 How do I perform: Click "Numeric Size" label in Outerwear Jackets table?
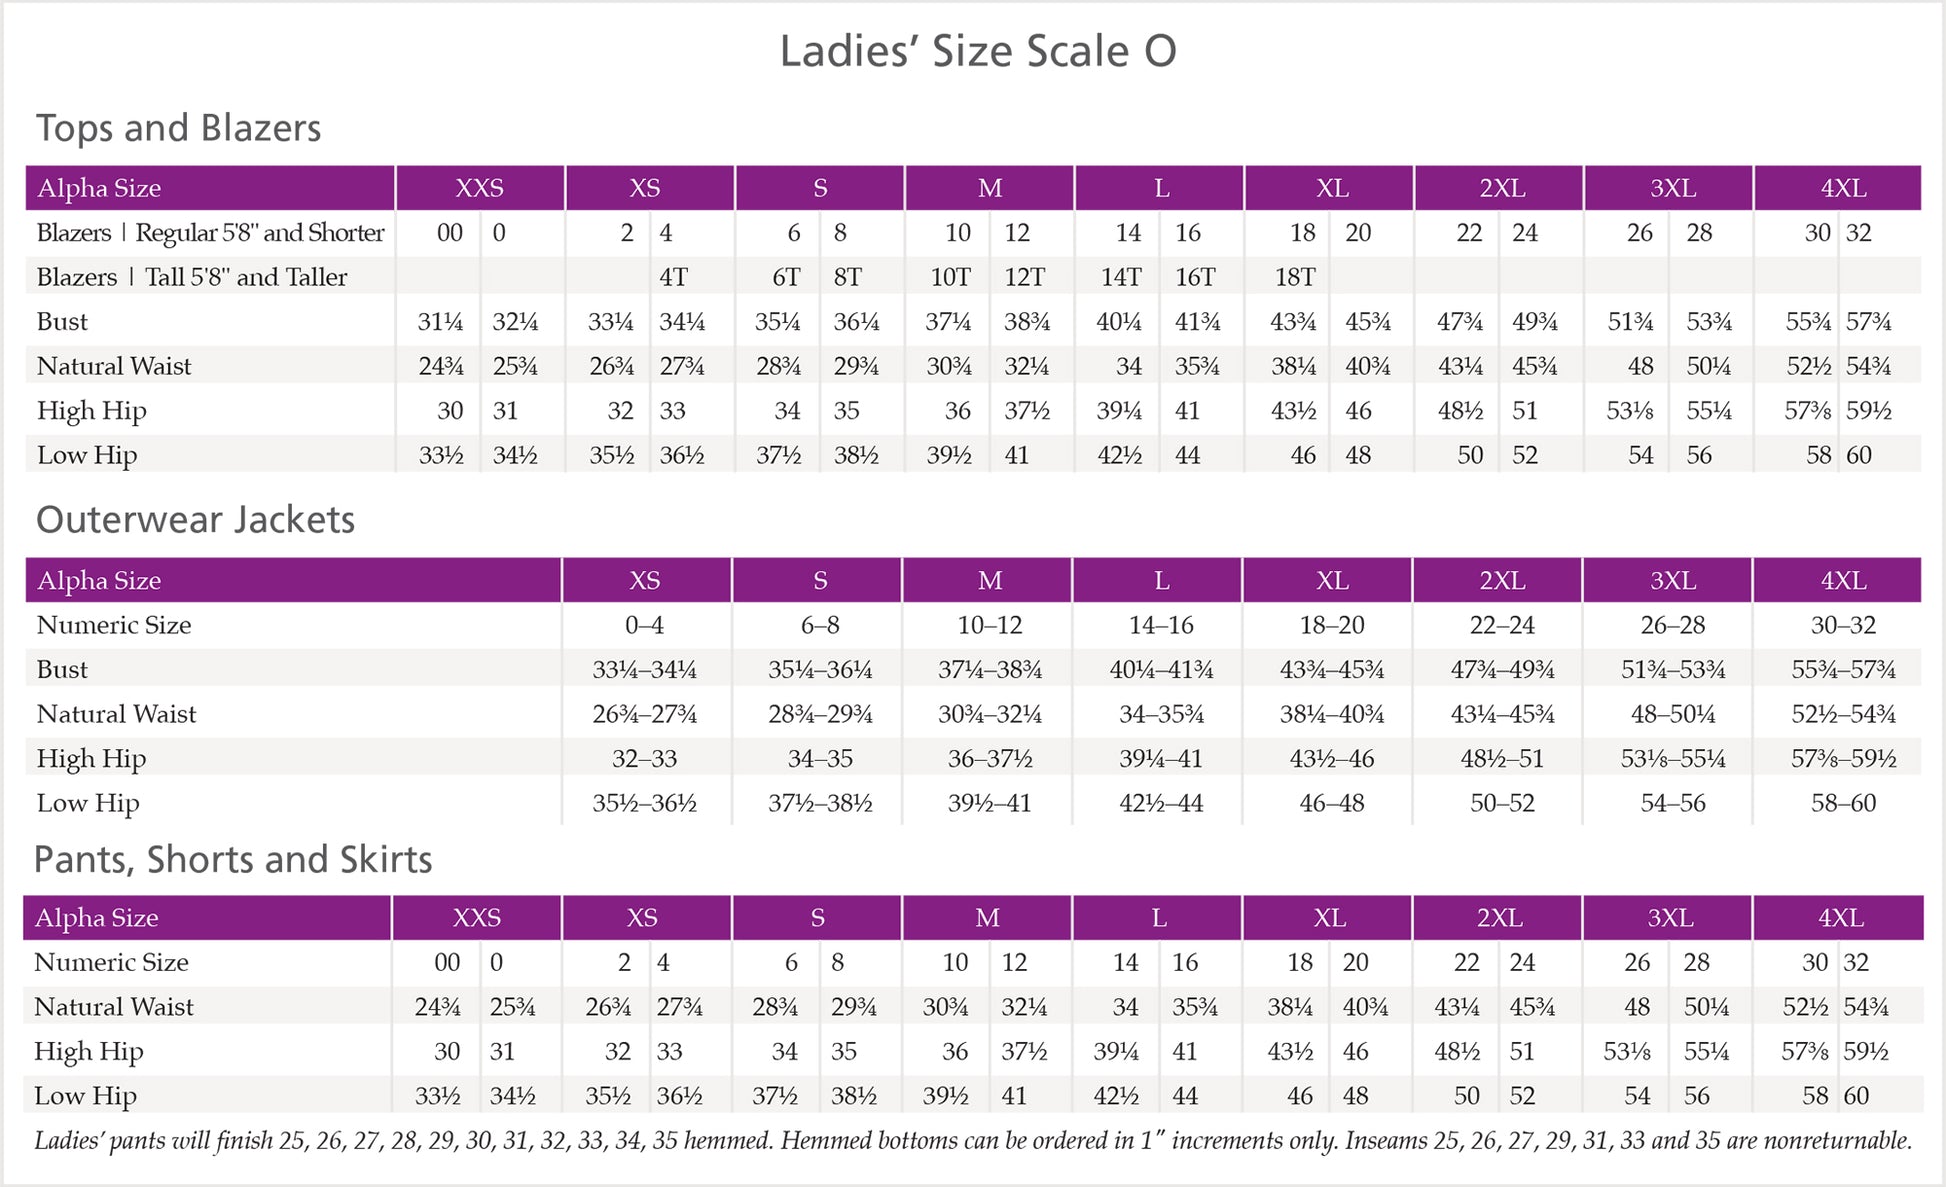click(x=114, y=625)
